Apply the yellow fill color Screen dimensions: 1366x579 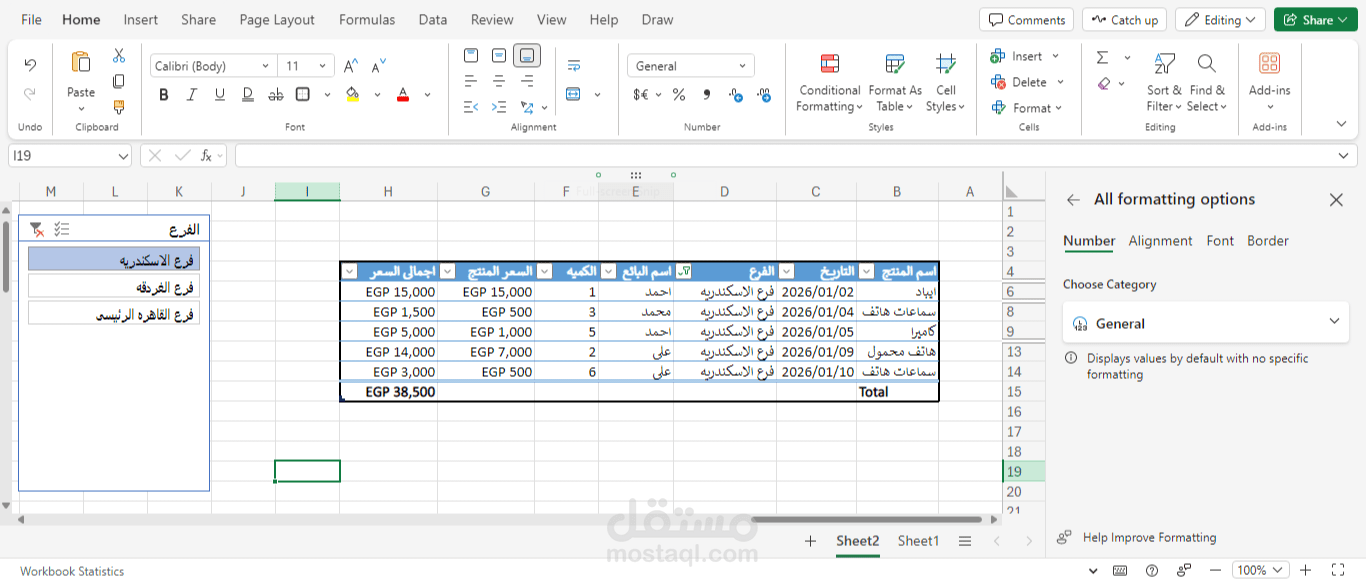point(353,95)
